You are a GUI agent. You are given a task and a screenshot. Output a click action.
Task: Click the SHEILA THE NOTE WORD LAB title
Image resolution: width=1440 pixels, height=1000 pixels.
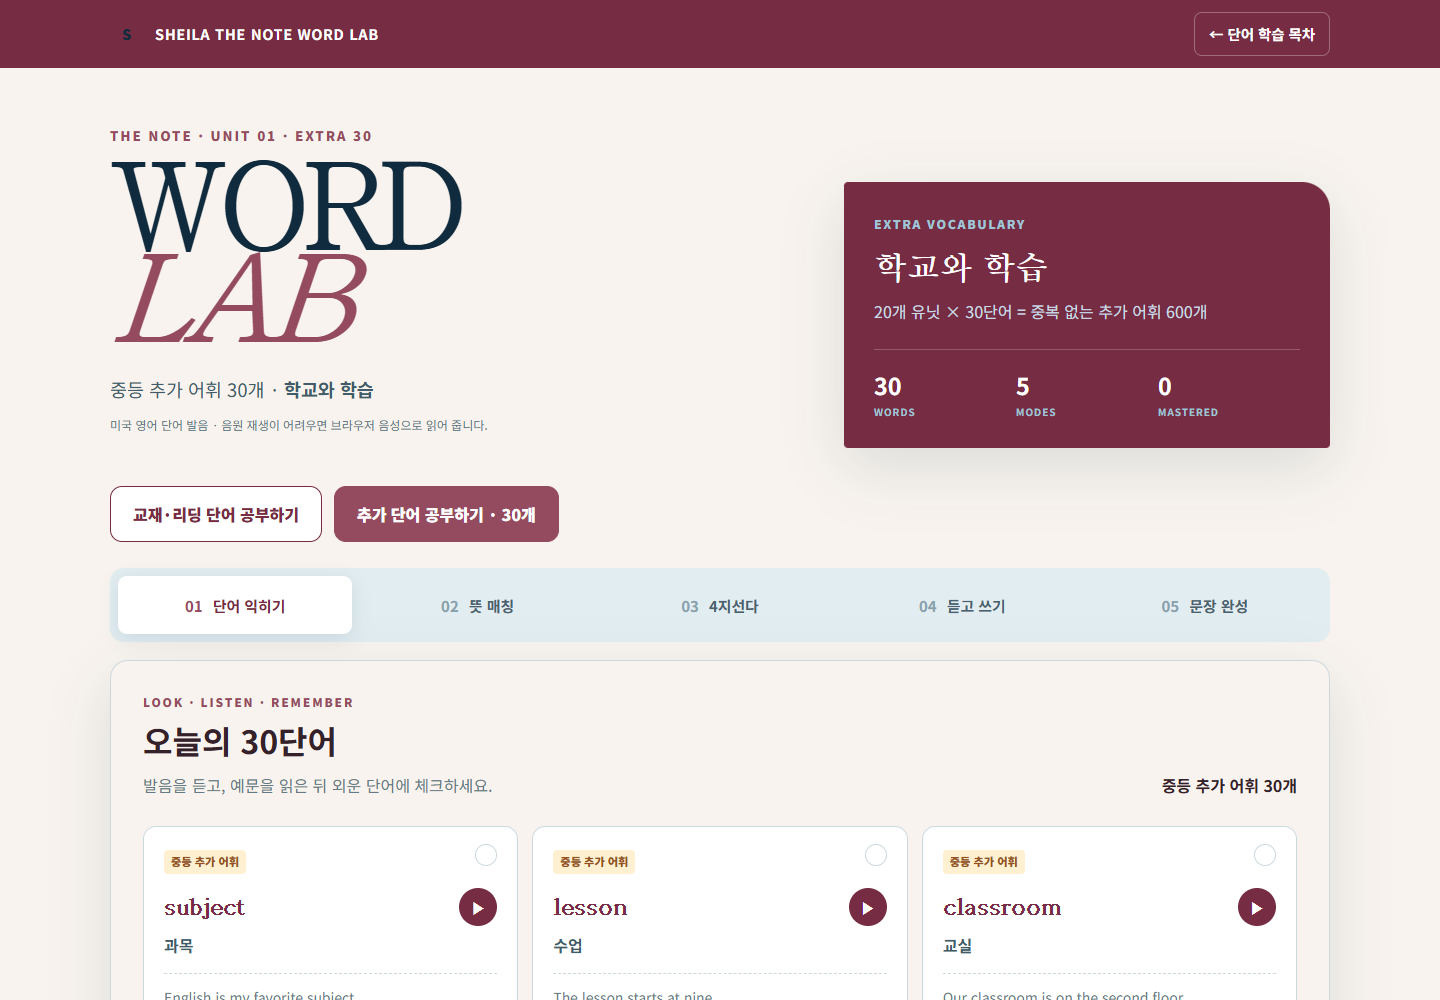[x=267, y=35]
